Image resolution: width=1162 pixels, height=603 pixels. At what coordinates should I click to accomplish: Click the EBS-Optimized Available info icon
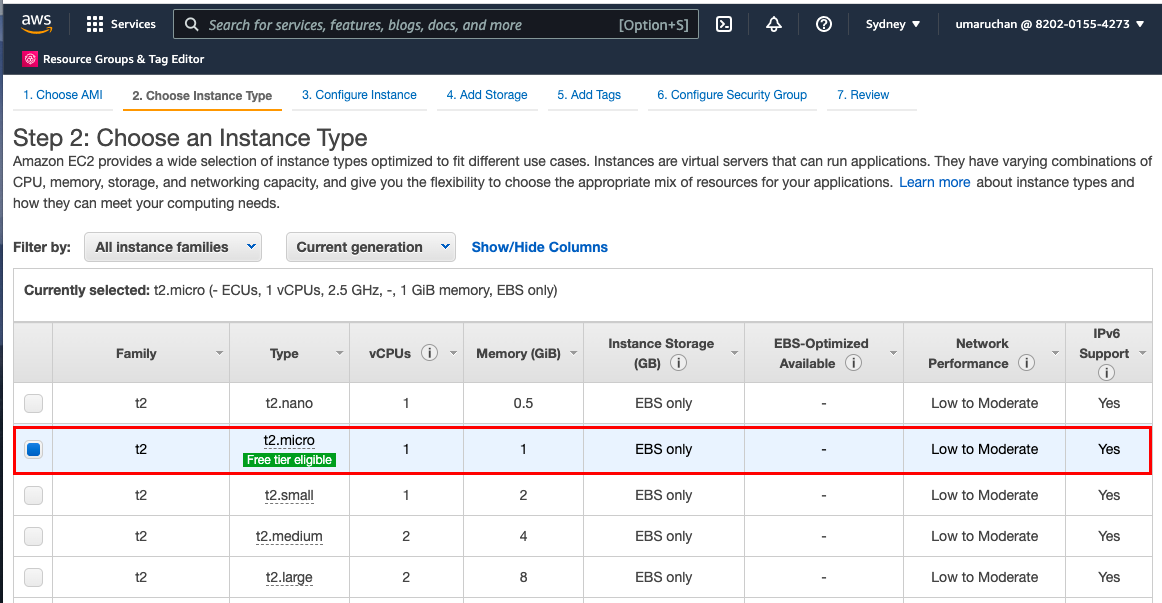coord(853,363)
